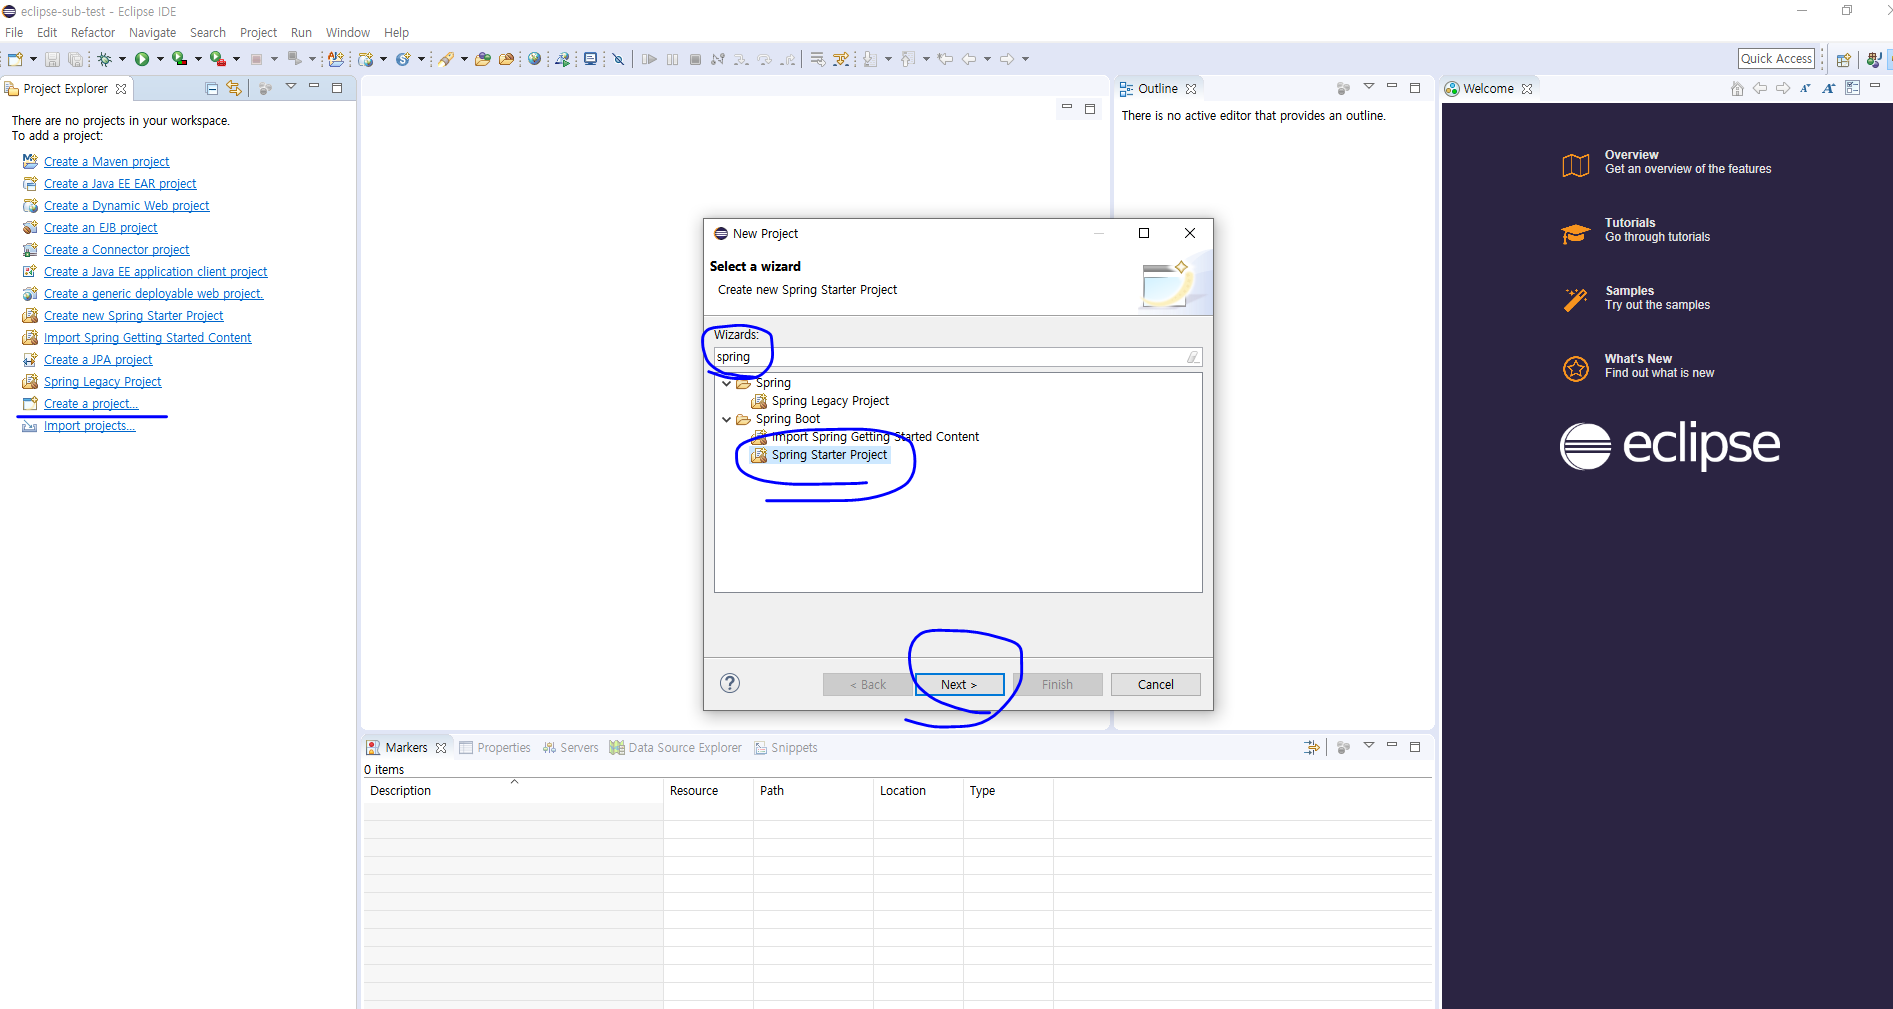The image size is (1893, 1009).
Task: Click Create a Maven project link
Action: click(x=106, y=161)
